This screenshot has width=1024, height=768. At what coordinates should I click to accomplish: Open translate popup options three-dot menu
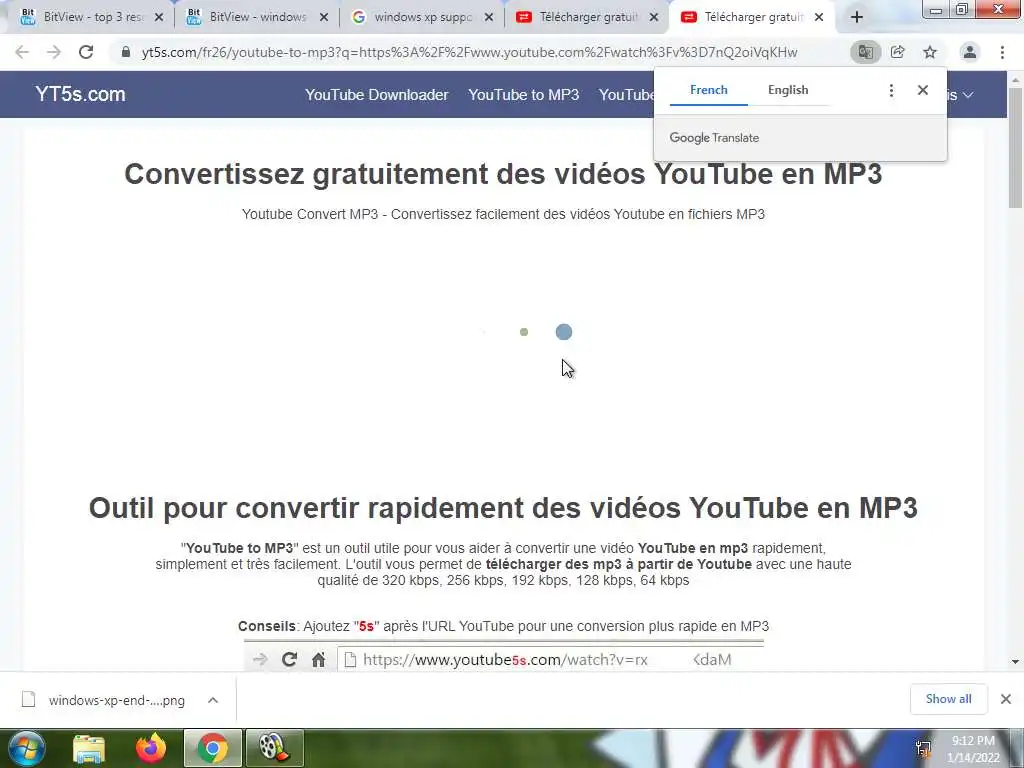891,90
